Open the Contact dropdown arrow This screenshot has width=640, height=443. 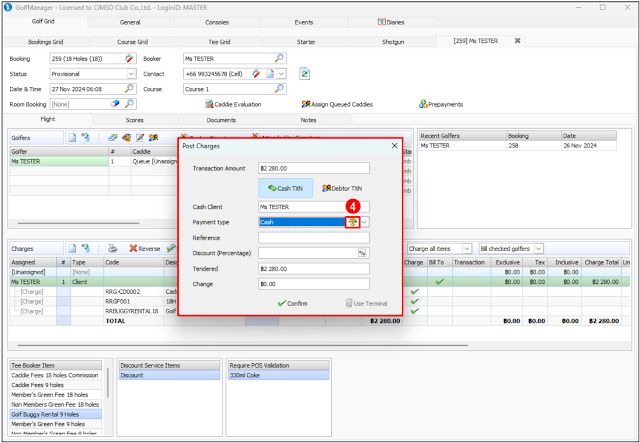coord(281,74)
